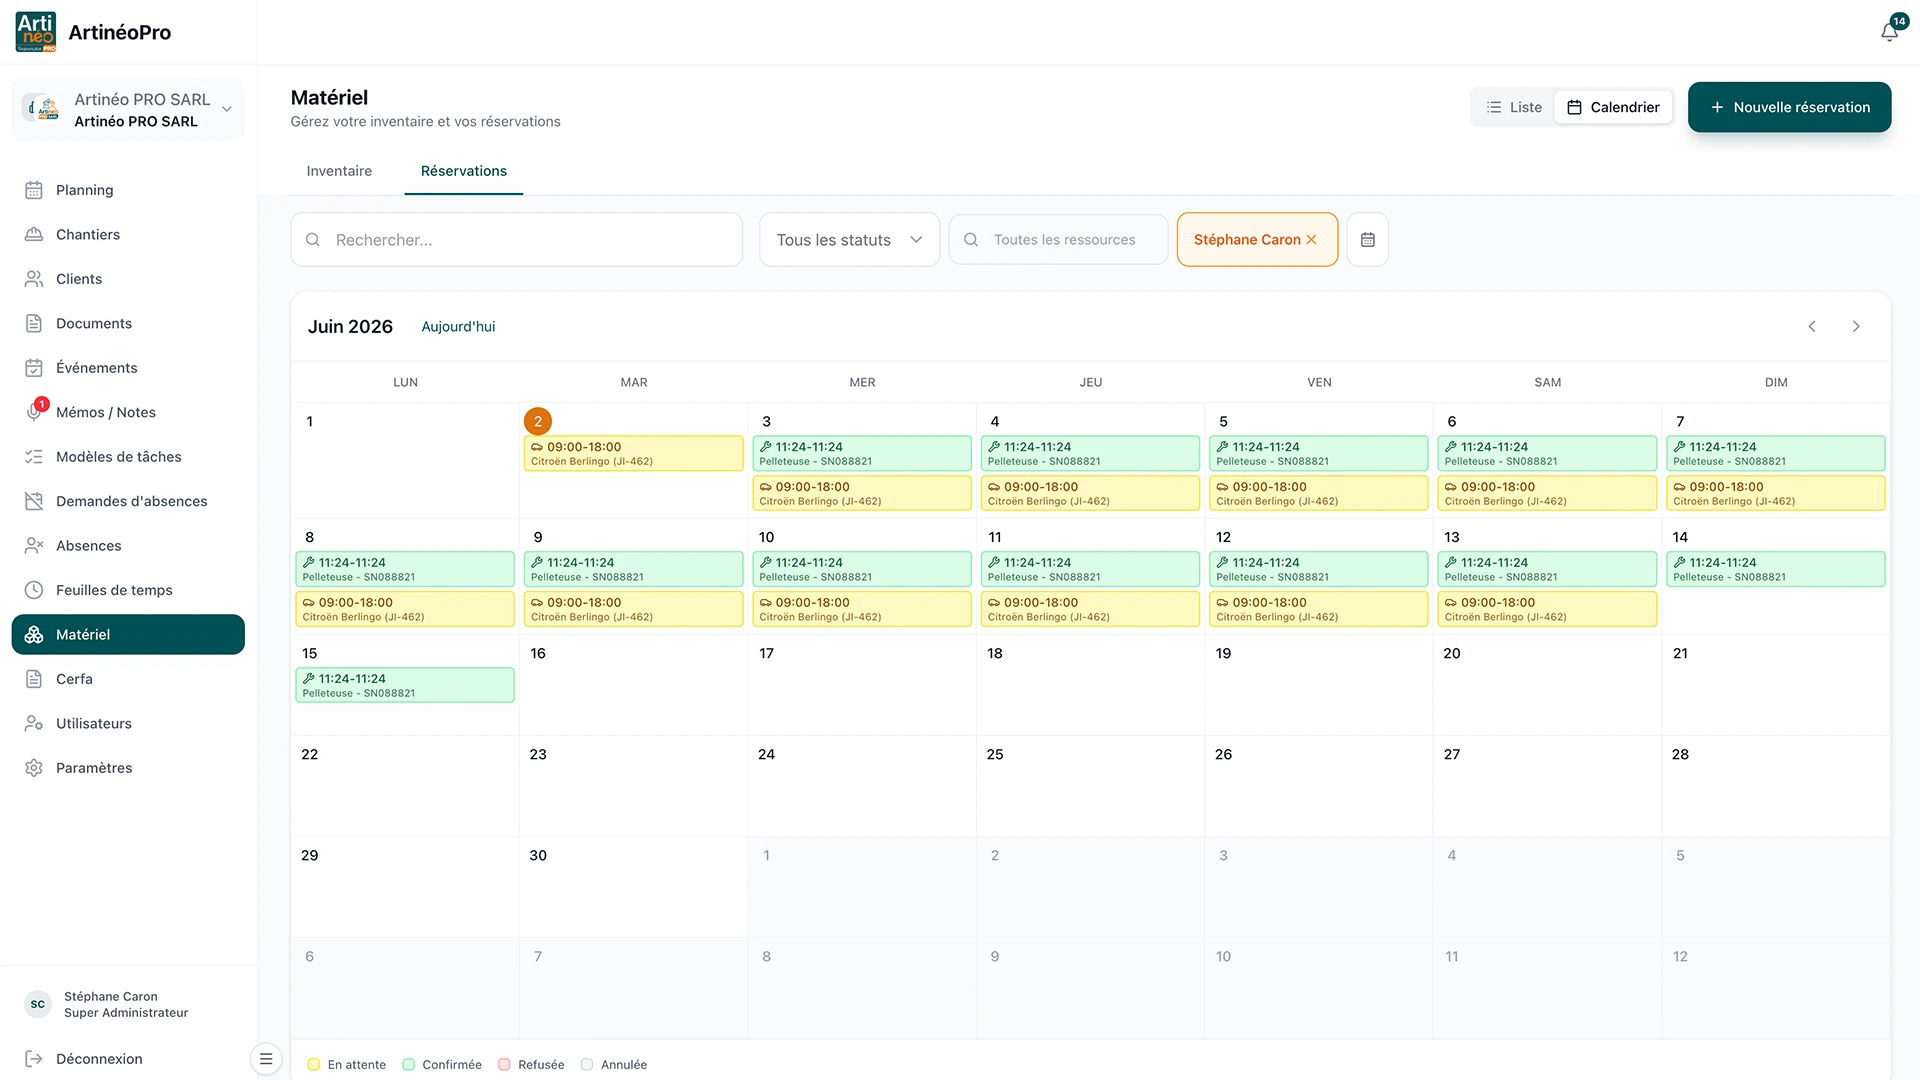
Task: Go to Chantiers section
Action: [x=128, y=234]
